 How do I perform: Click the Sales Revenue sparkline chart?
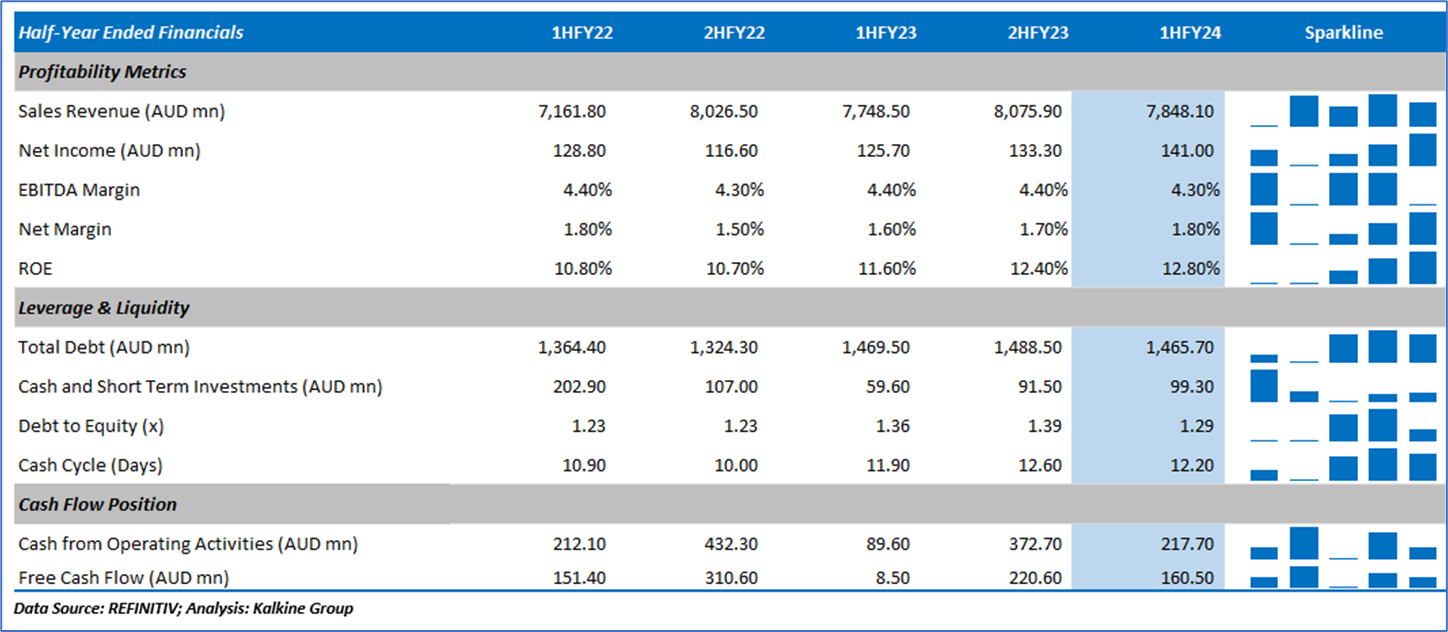(1343, 111)
